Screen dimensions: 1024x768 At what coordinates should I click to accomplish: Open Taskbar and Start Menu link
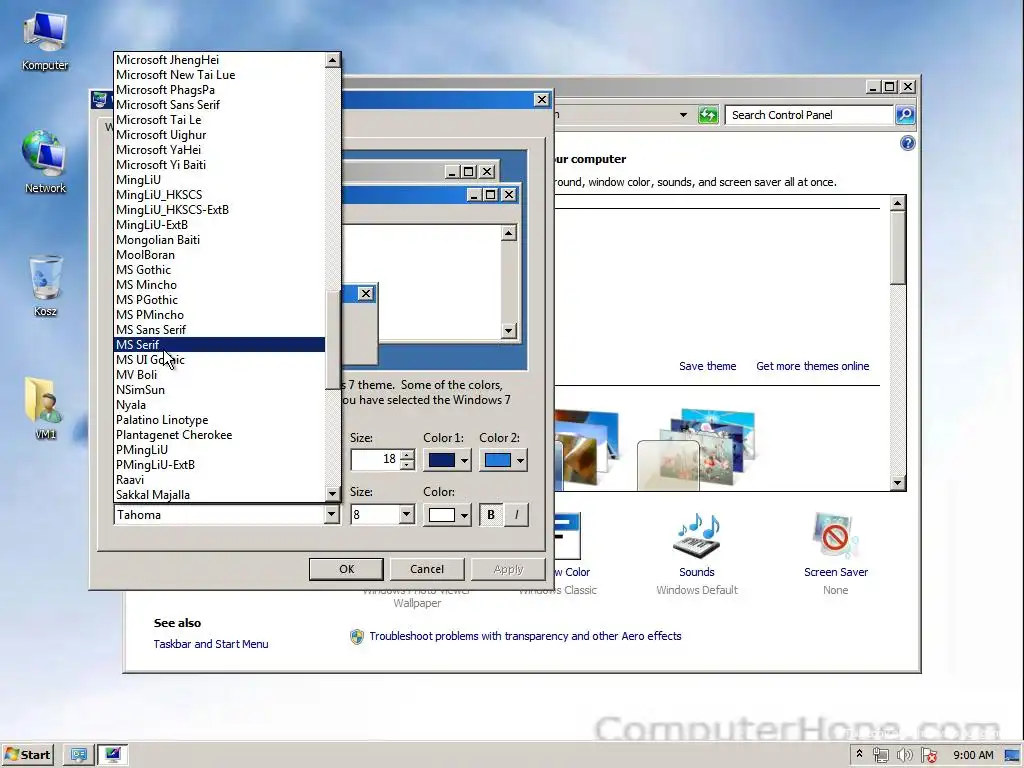click(211, 644)
